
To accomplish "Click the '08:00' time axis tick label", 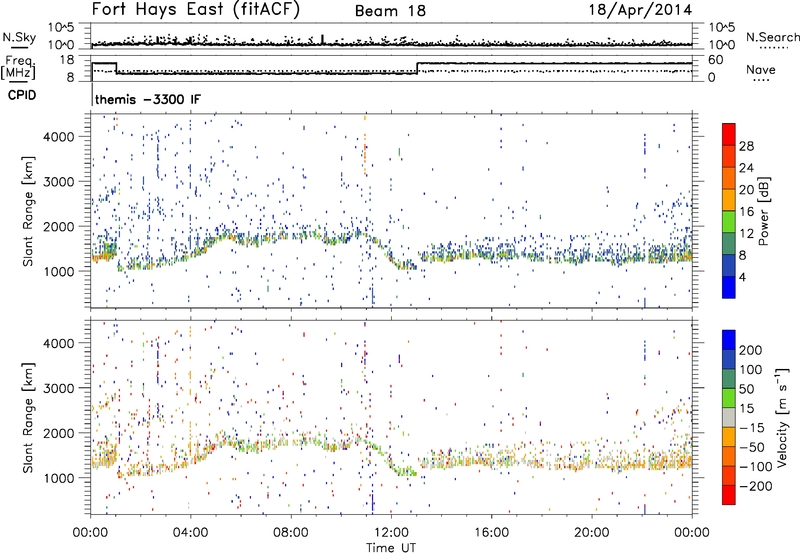I will [x=291, y=533].
